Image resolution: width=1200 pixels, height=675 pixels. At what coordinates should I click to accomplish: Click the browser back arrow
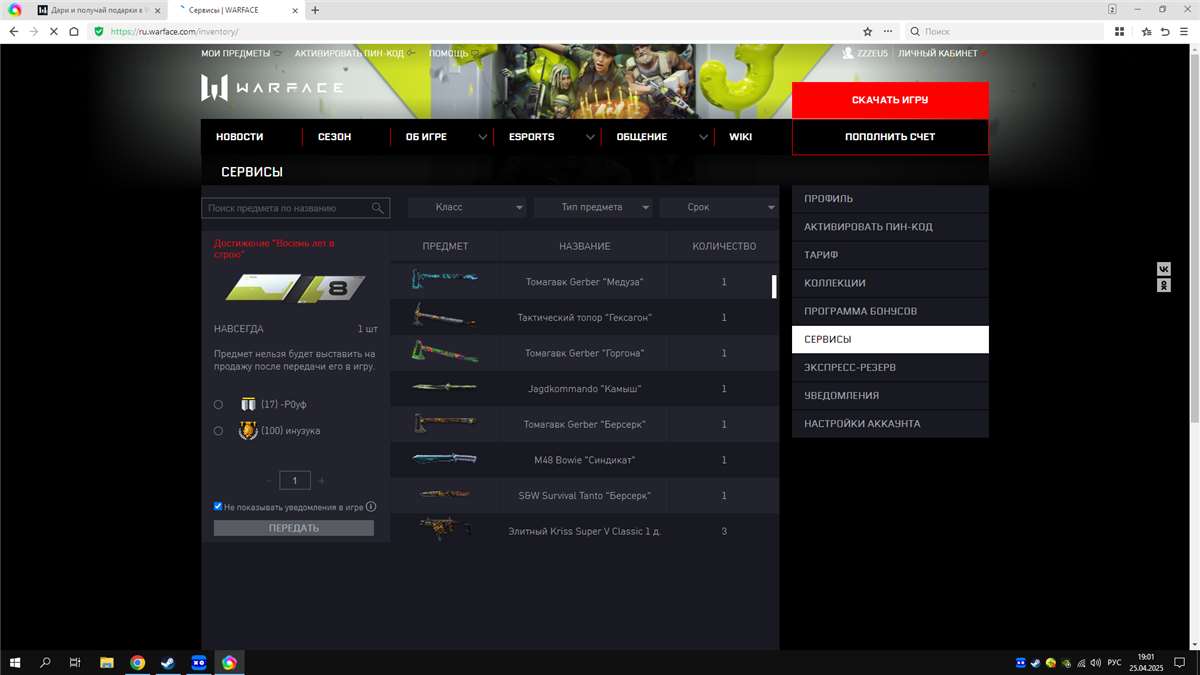tap(13, 32)
